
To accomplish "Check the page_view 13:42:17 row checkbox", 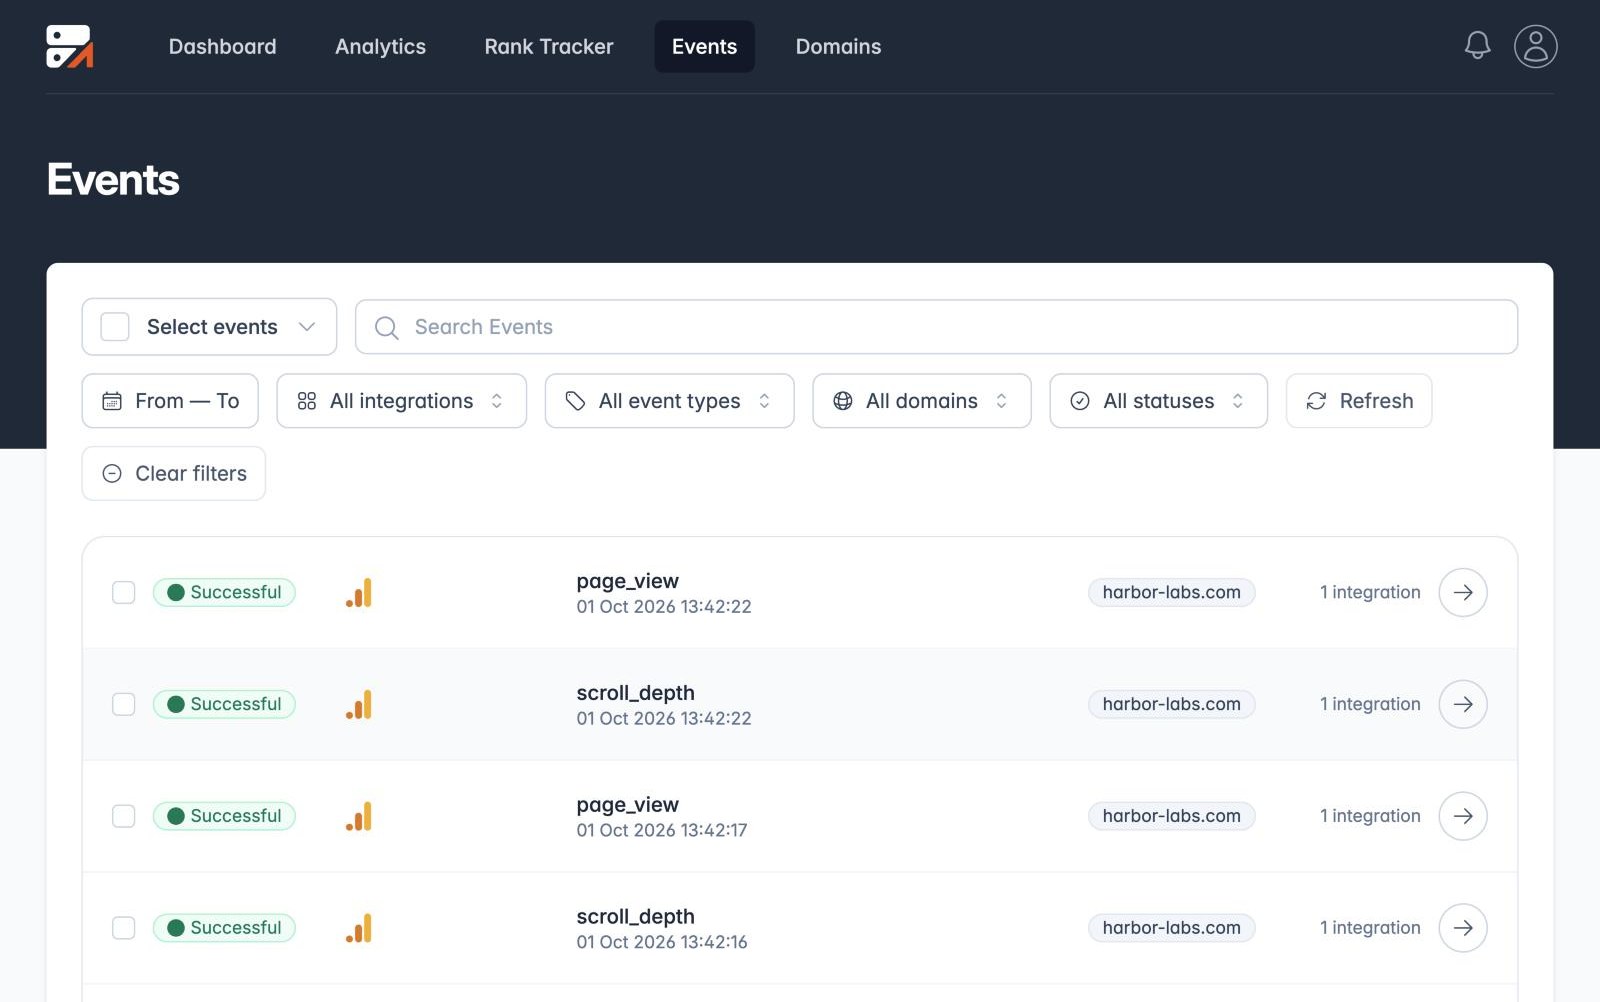I will point(123,816).
